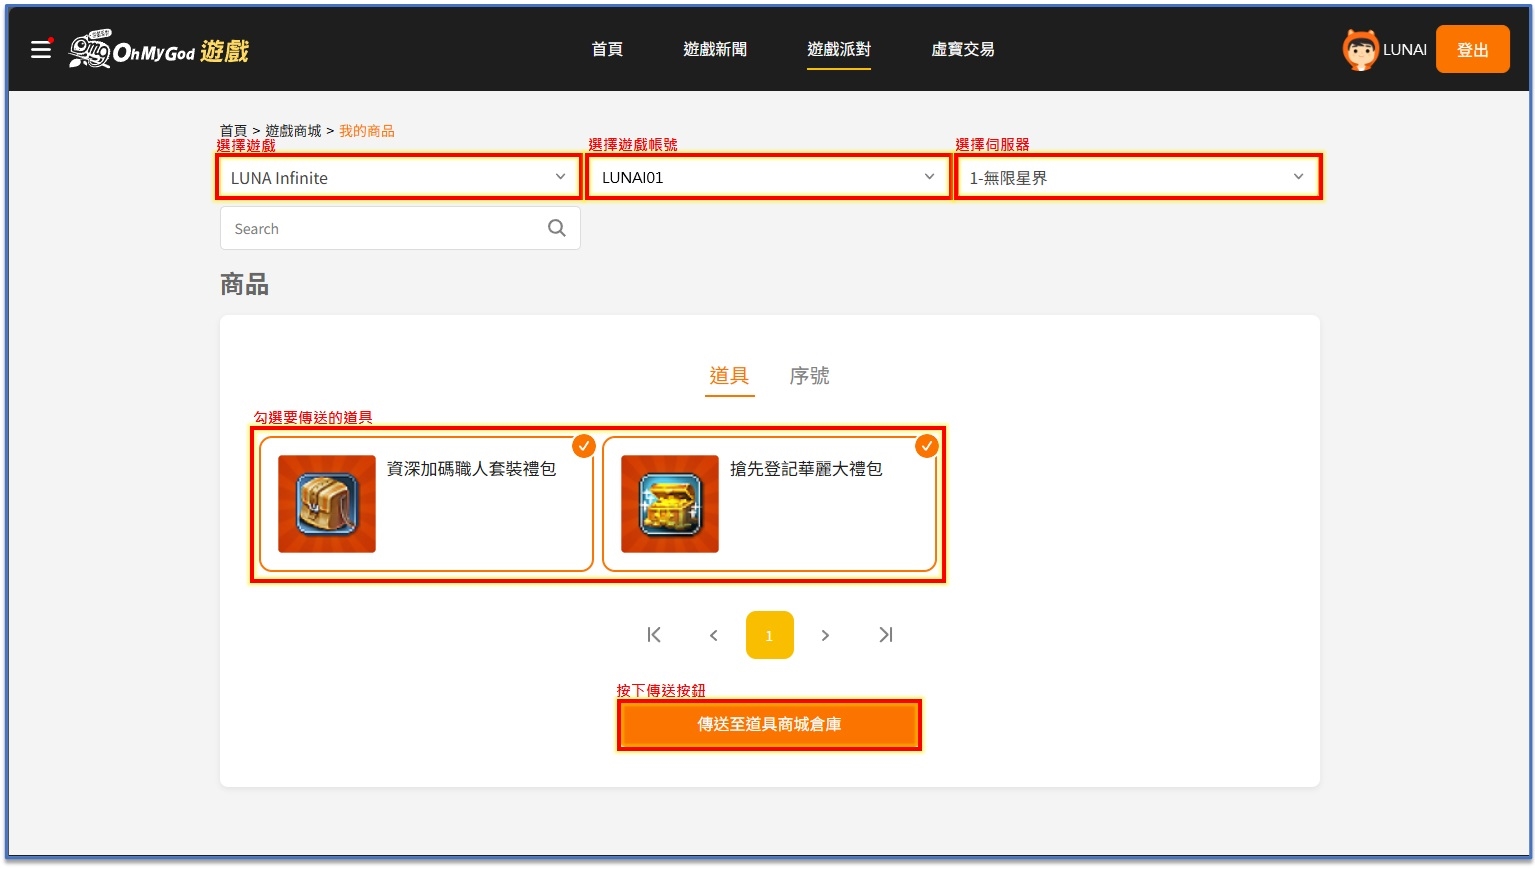This screenshot has width=1535, height=869.
Task: Open the hamburger menu icon
Action: (x=41, y=49)
